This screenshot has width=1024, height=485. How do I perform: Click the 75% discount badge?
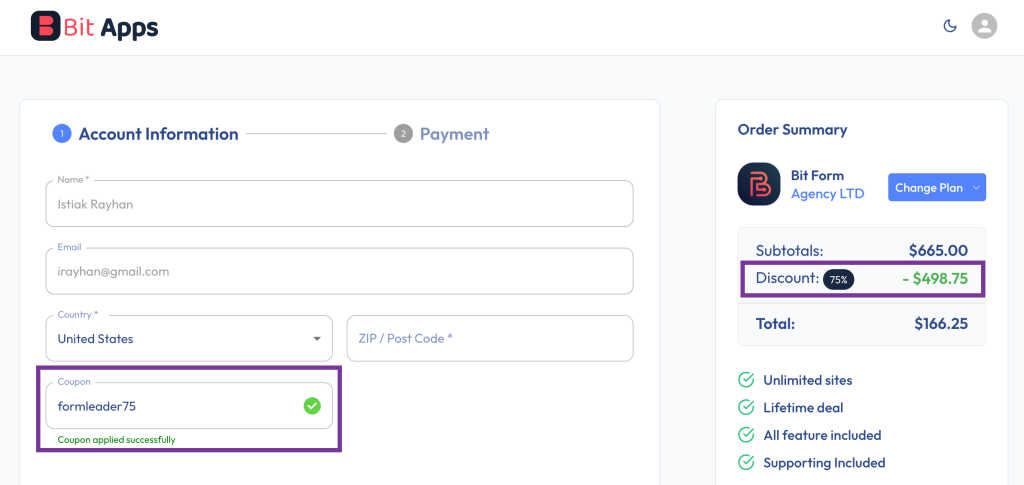pos(838,280)
